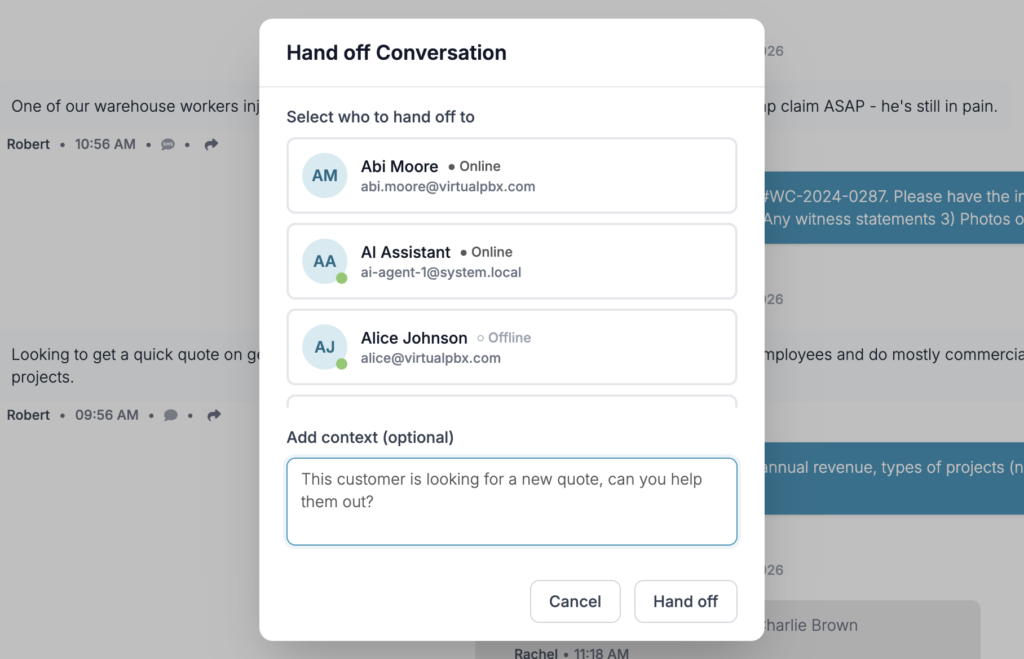The image size is (1024, 659).
Task: Select Abi Moore as the handoff recipient
Action: (x=511, y=176)
